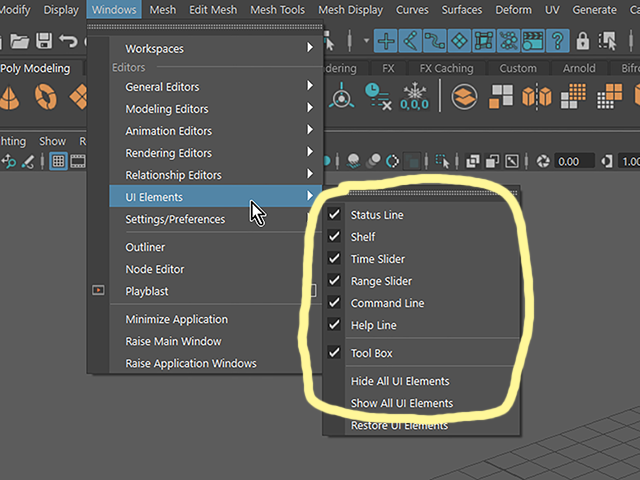Click the isolate select panel icon
This screenshot has width=640, height=480.
click(442, 161)
